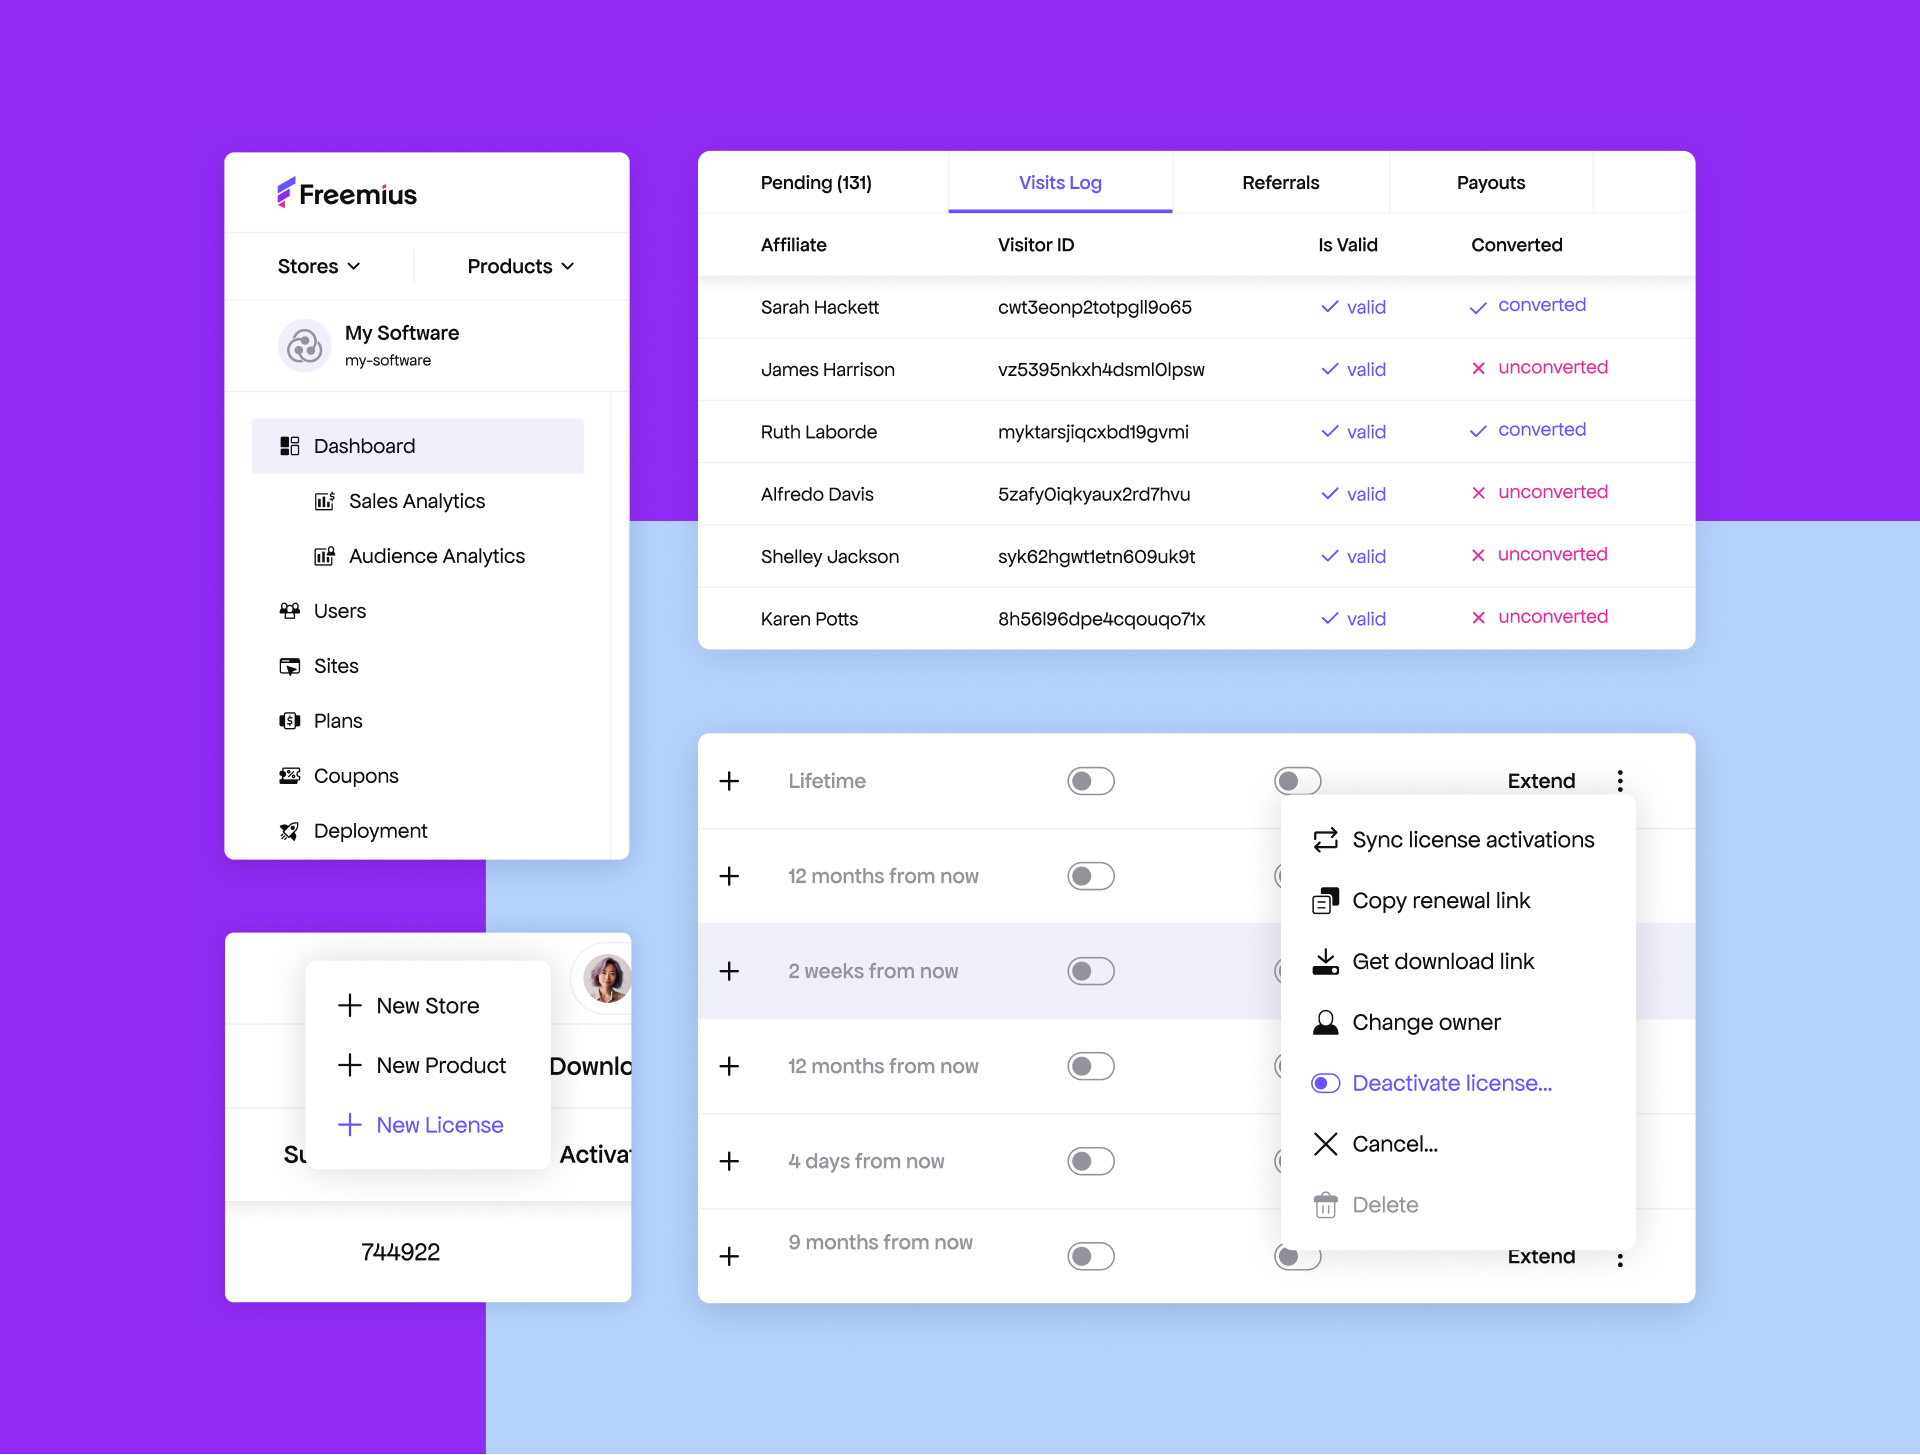This screenshot has width=1920, height=1455.
Task: Toggle the 12 months license switch
Action: [1090, 874]
